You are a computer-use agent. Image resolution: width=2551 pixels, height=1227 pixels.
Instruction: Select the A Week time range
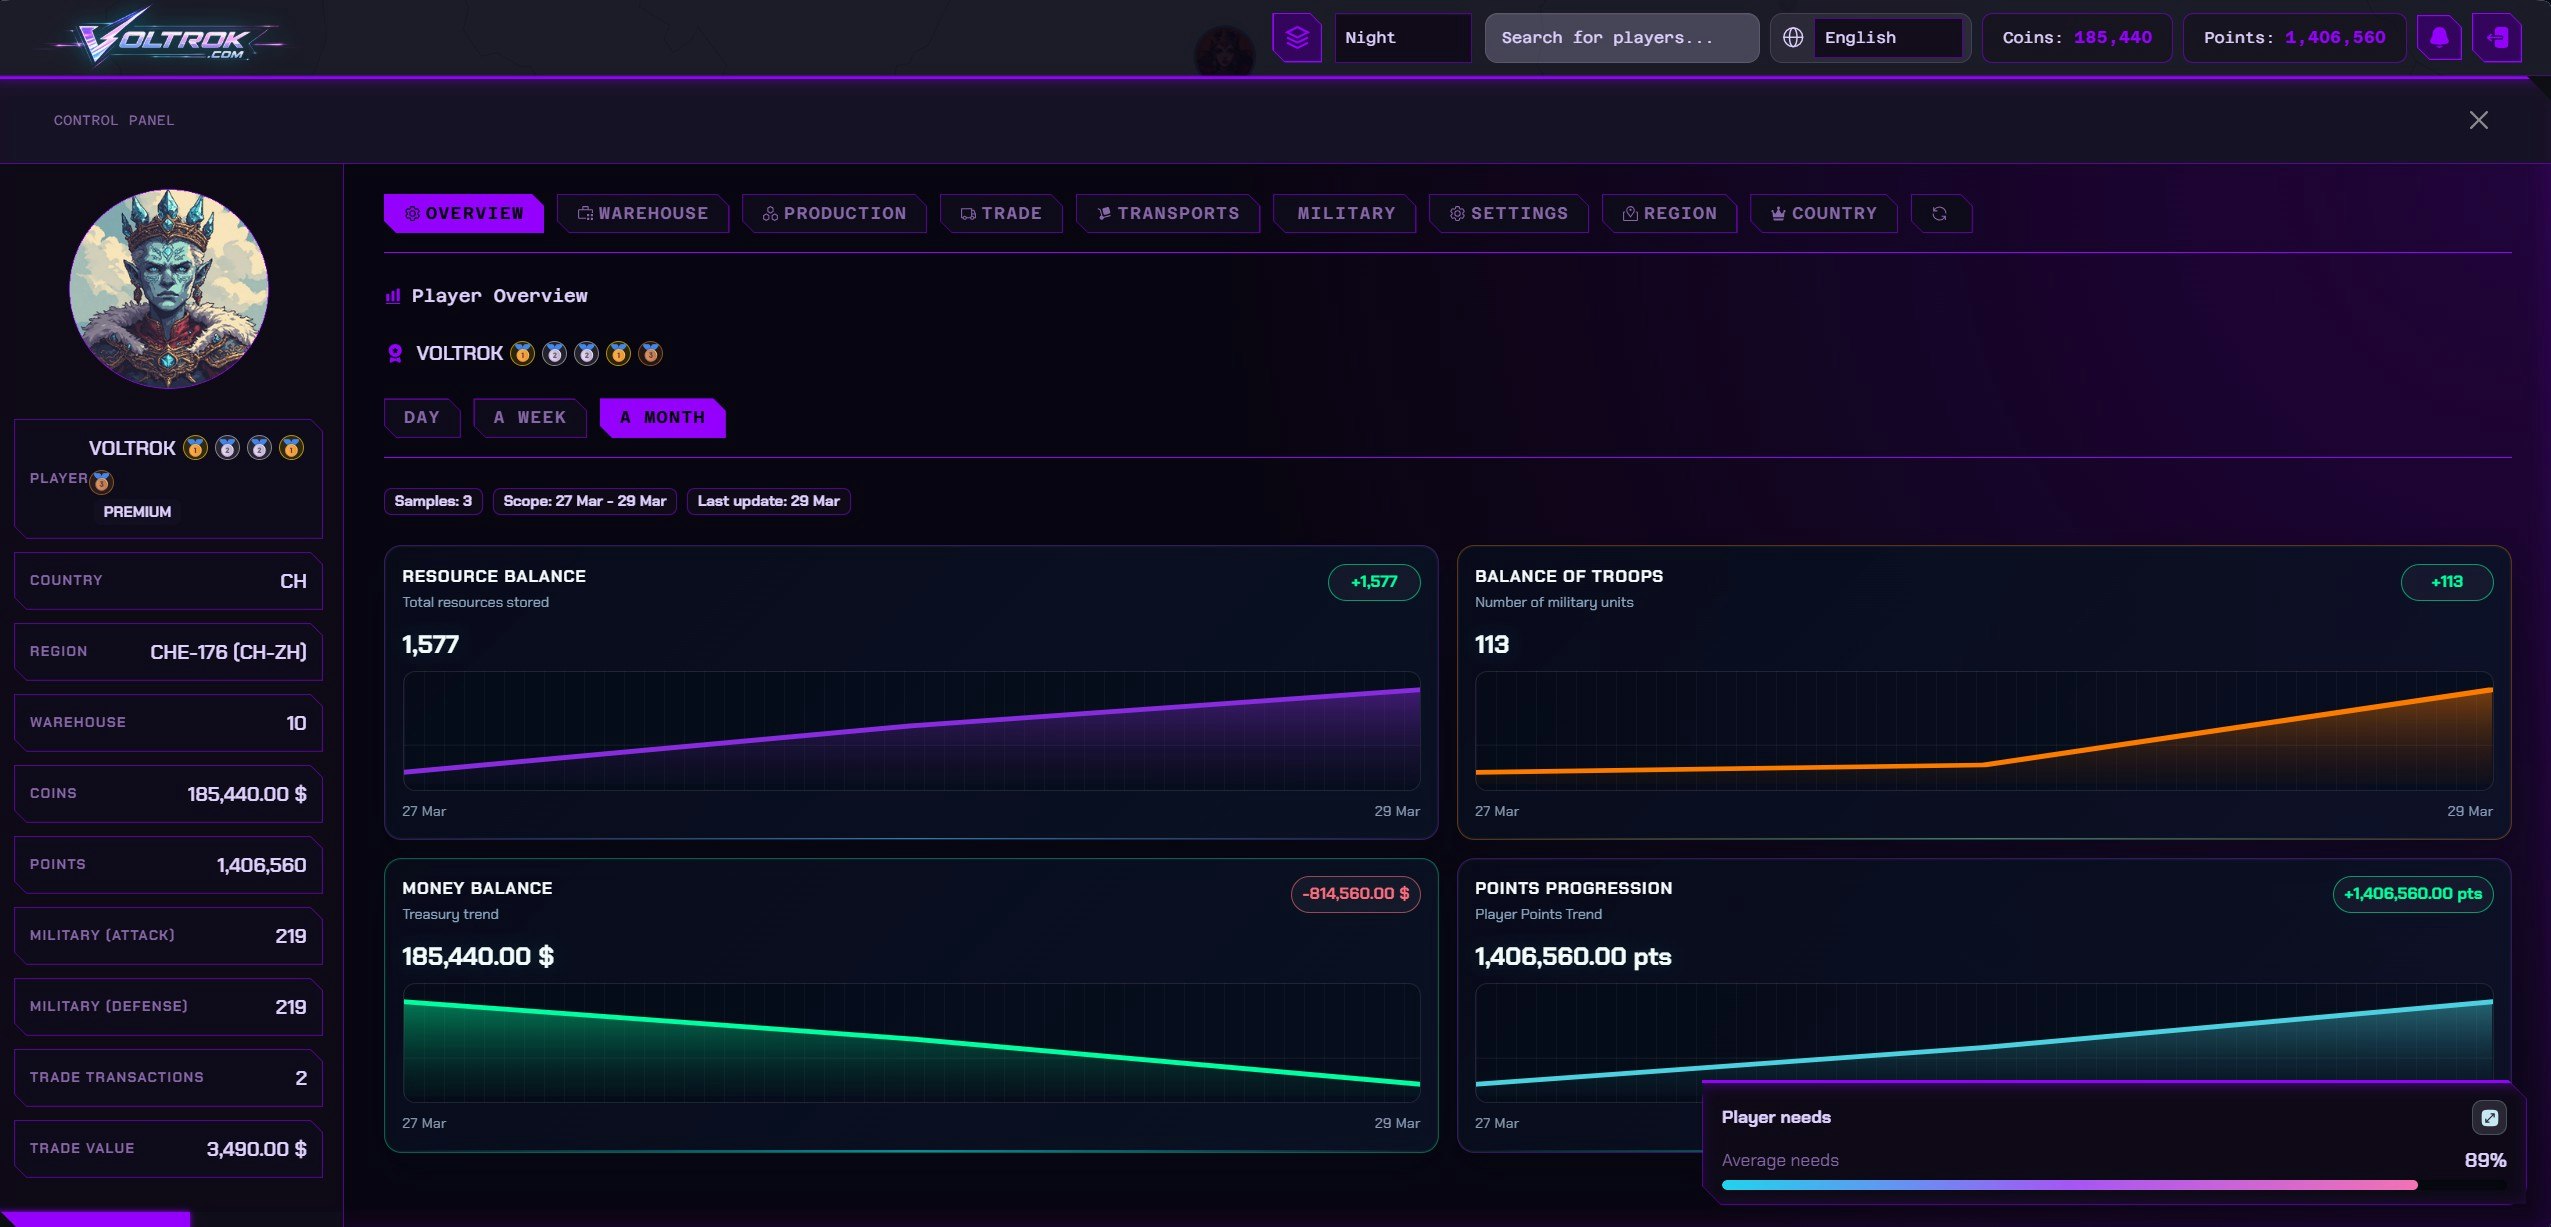coord(529,418)
